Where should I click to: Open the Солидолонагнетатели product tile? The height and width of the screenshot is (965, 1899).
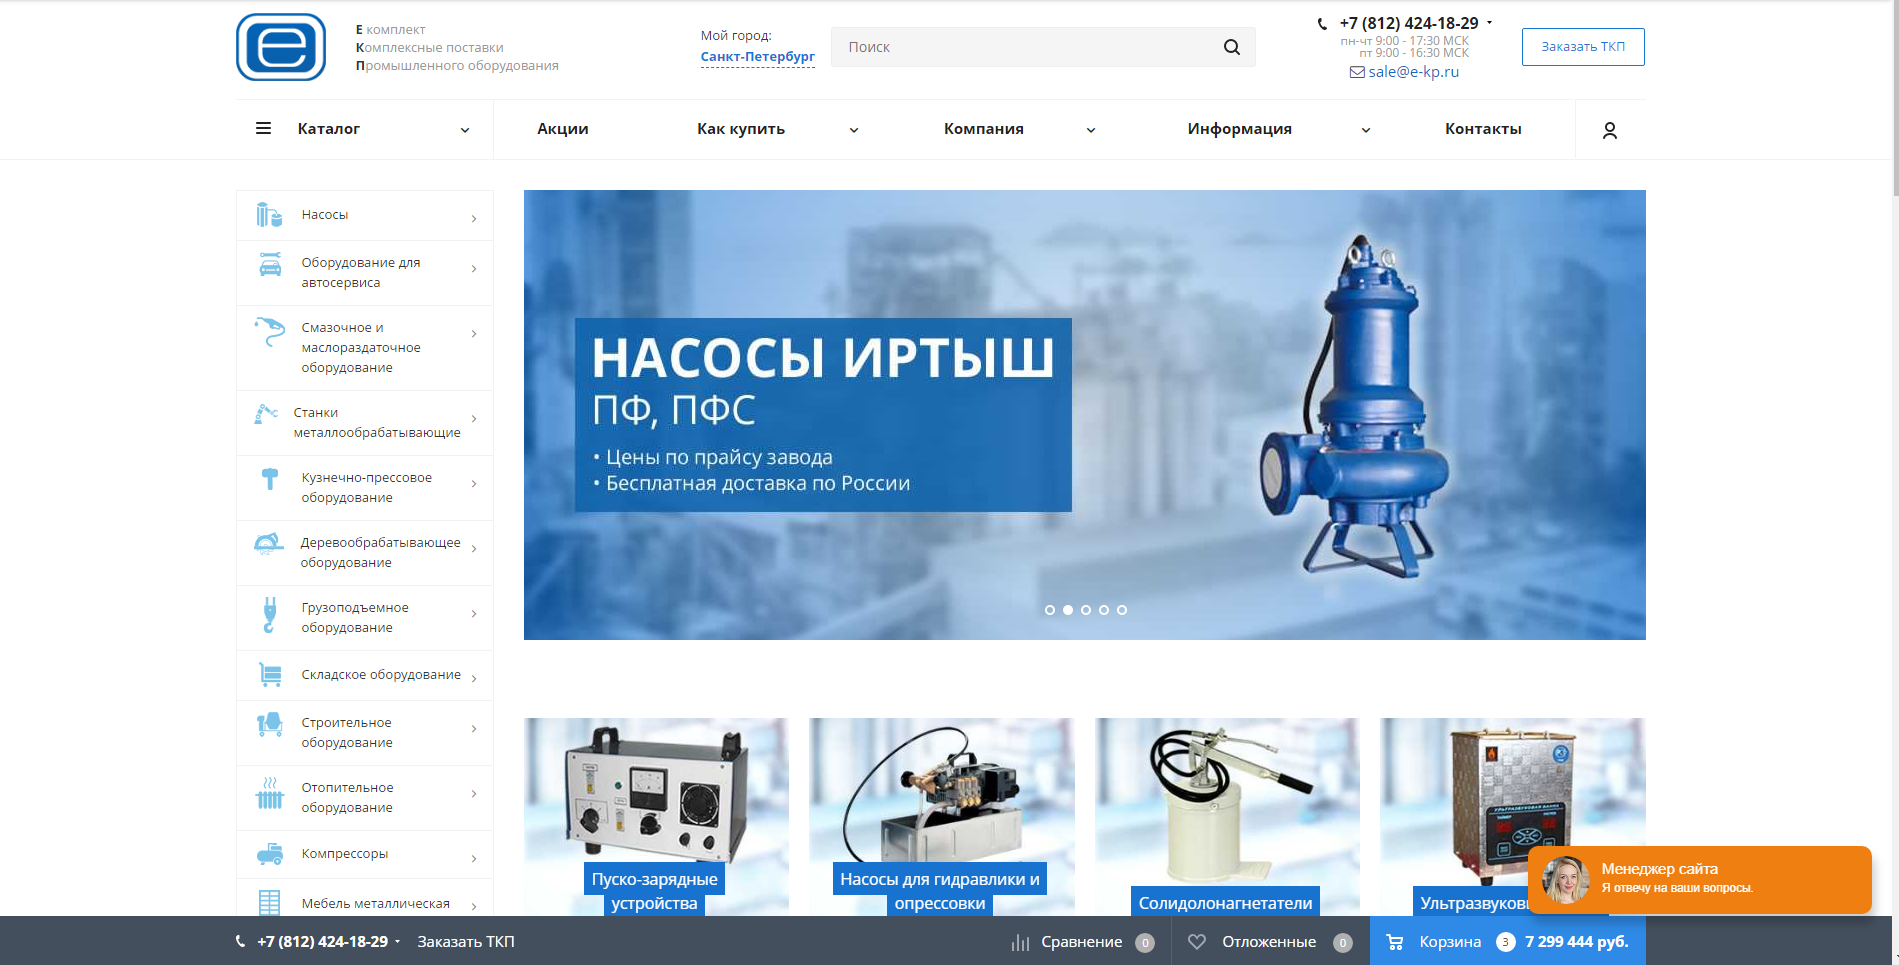[x=1227, y=817]
